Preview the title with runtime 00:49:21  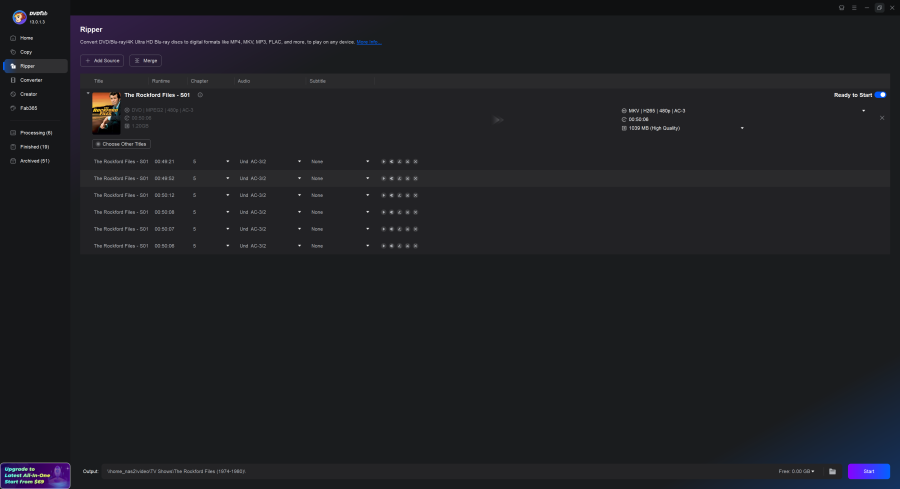(x=383, y=162)
